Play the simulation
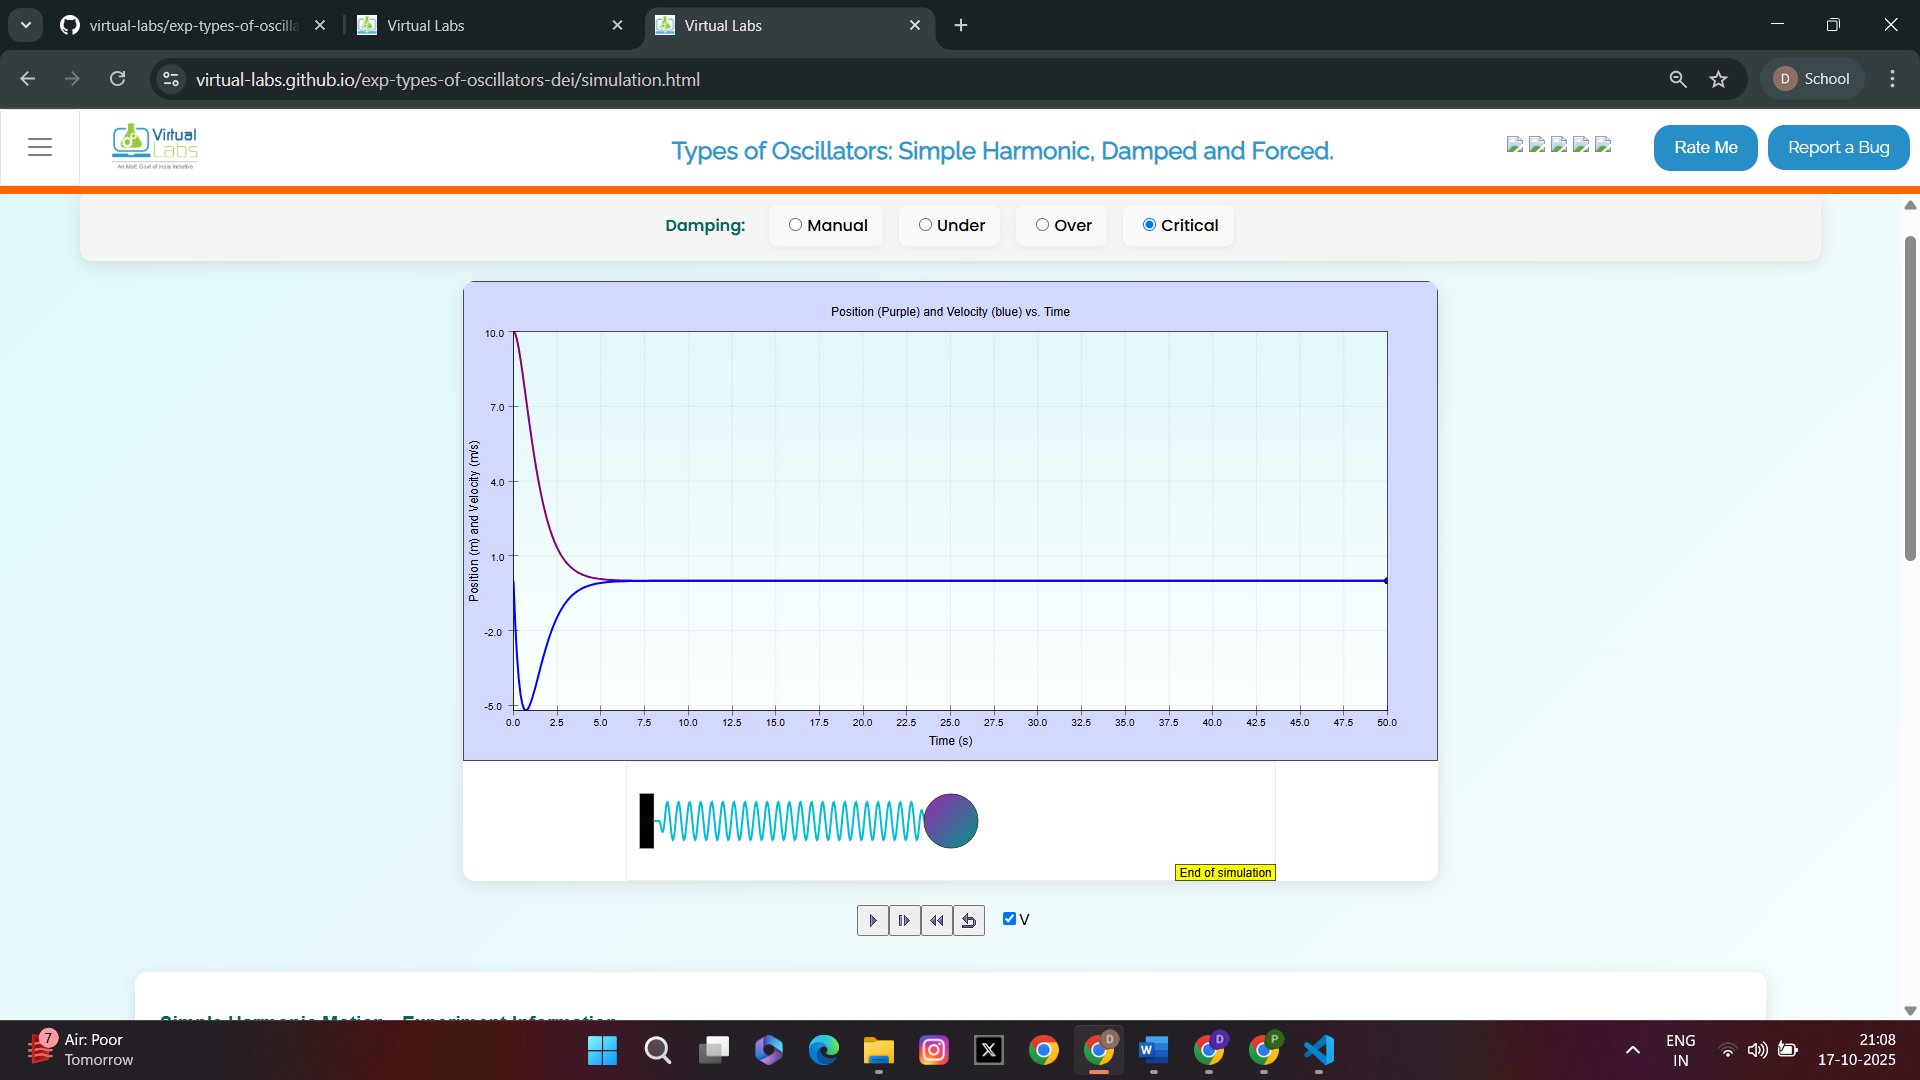Viewport: 1920px width, 1080px height. click(x=871, y=919)
